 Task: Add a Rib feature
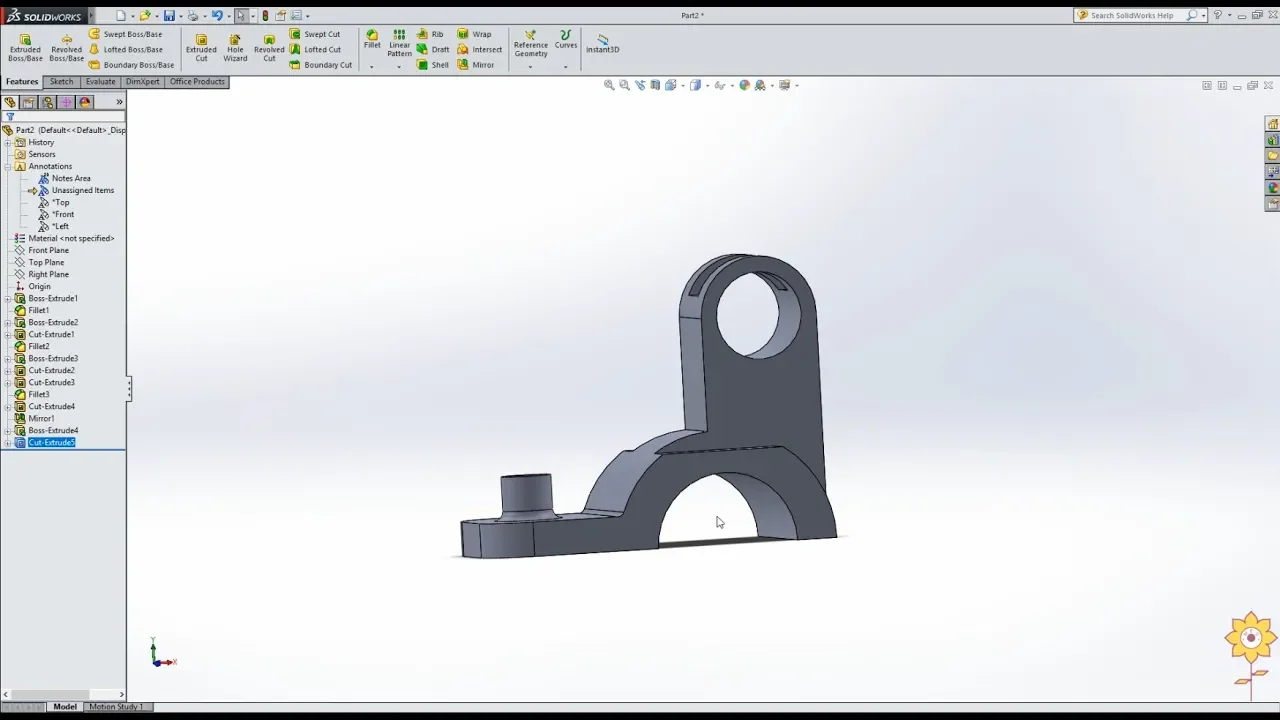(x=430, y=34)
